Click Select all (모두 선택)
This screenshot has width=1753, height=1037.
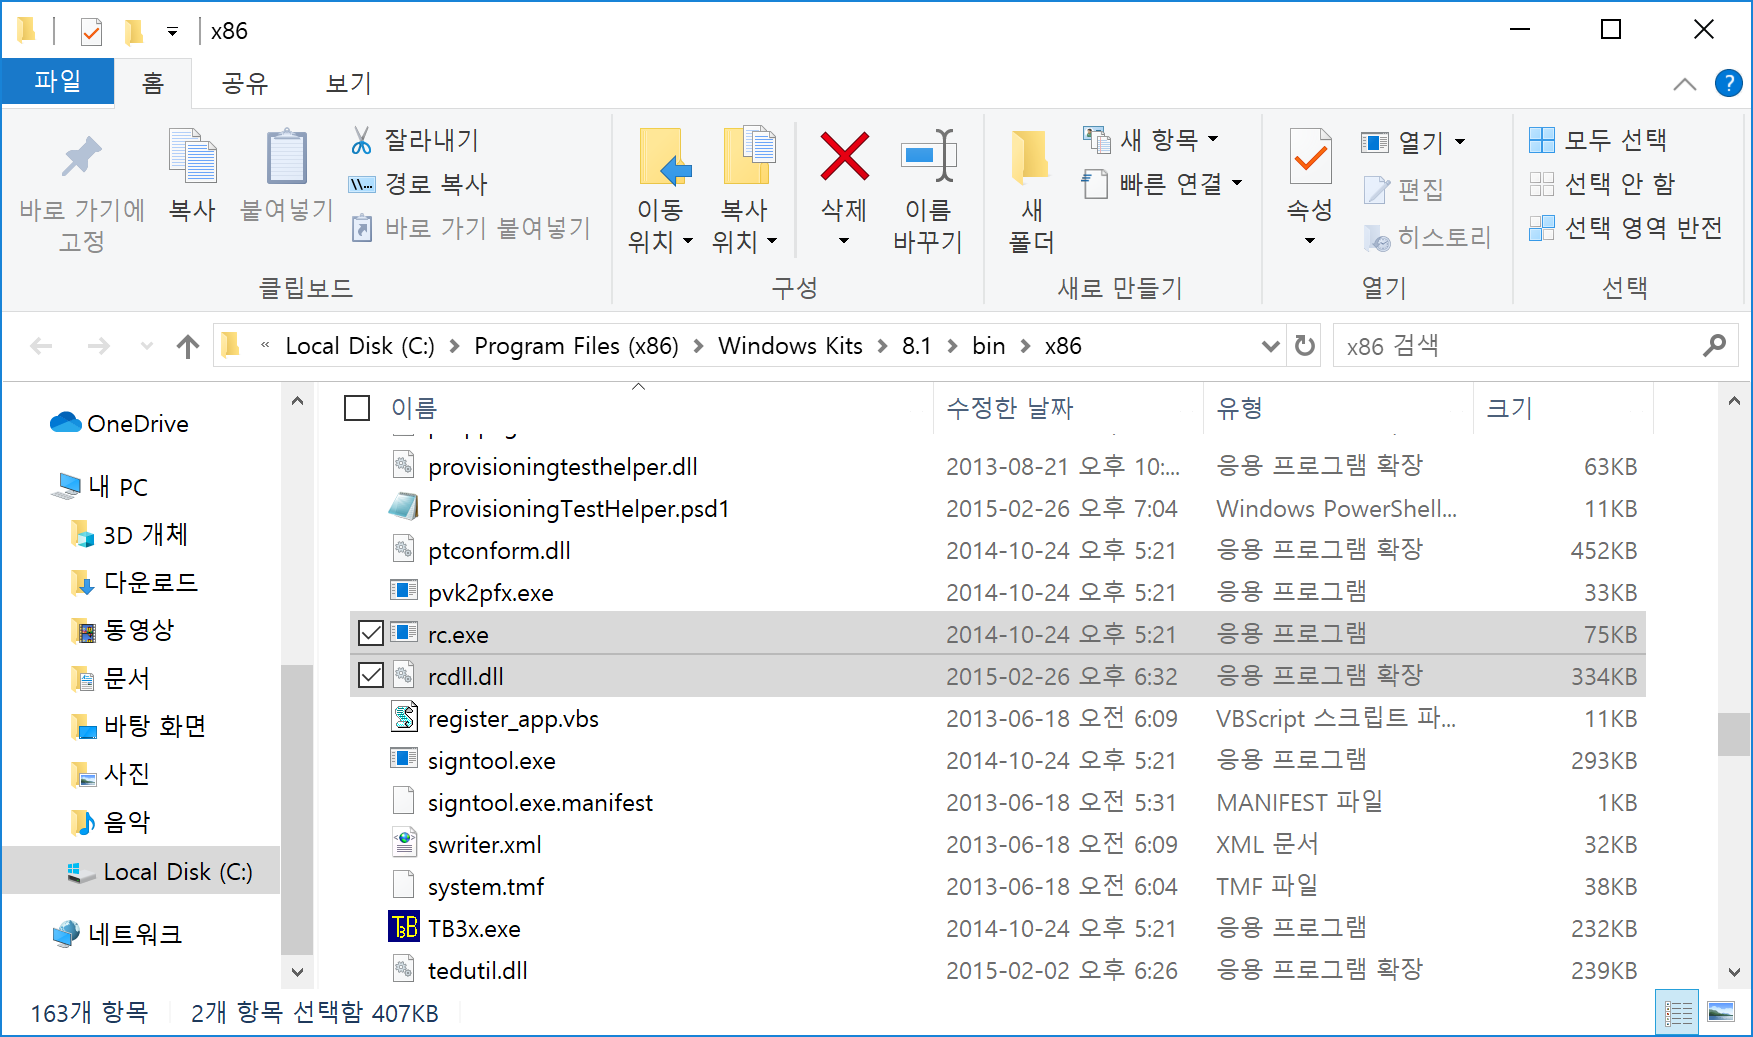[x=1598, y=140]
